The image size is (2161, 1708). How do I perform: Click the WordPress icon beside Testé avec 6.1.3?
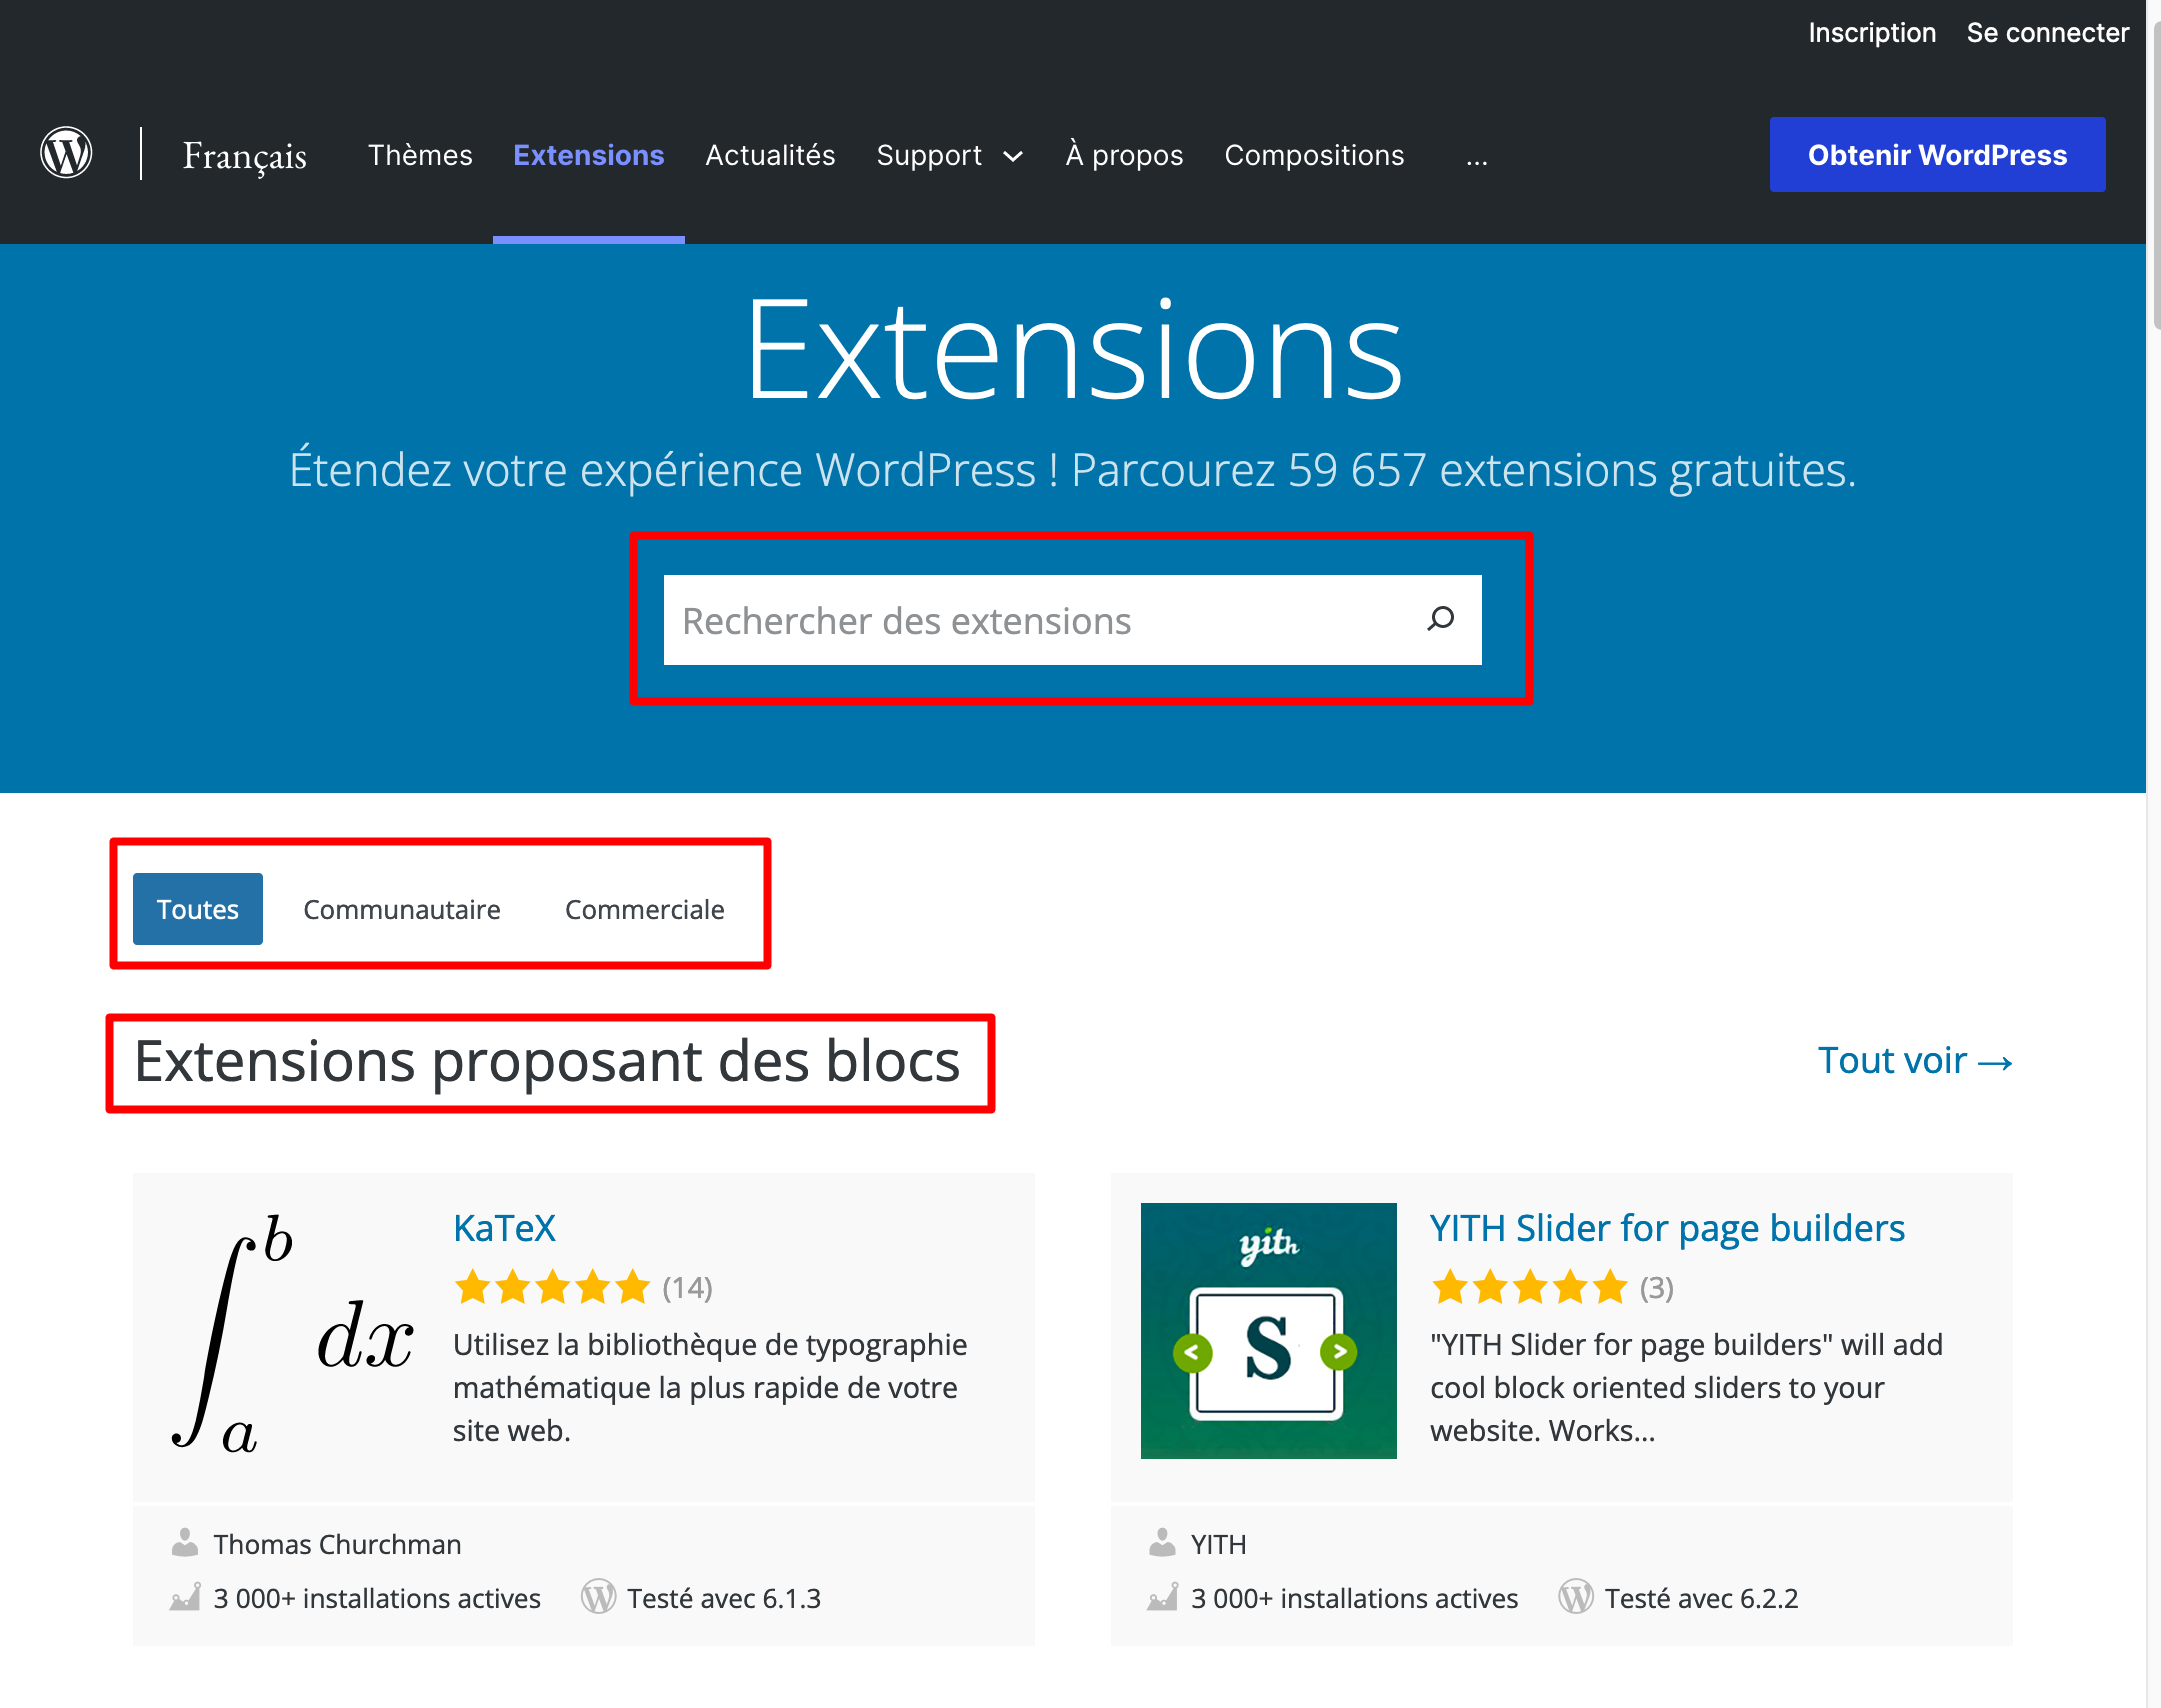pyautogui.click(x=597, y=1596)
